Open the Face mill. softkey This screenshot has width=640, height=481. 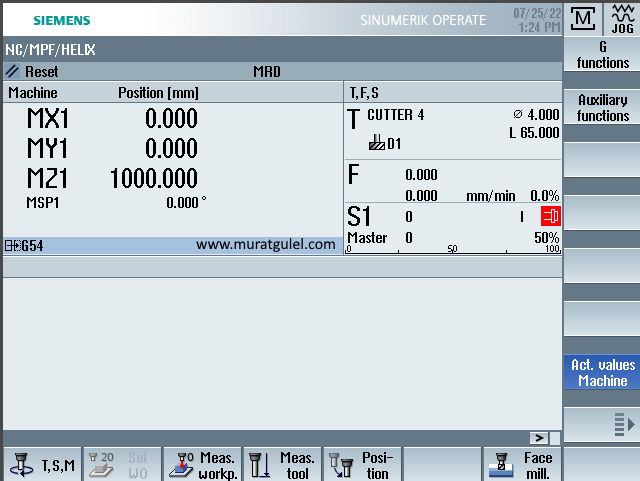tap(522, 465)
